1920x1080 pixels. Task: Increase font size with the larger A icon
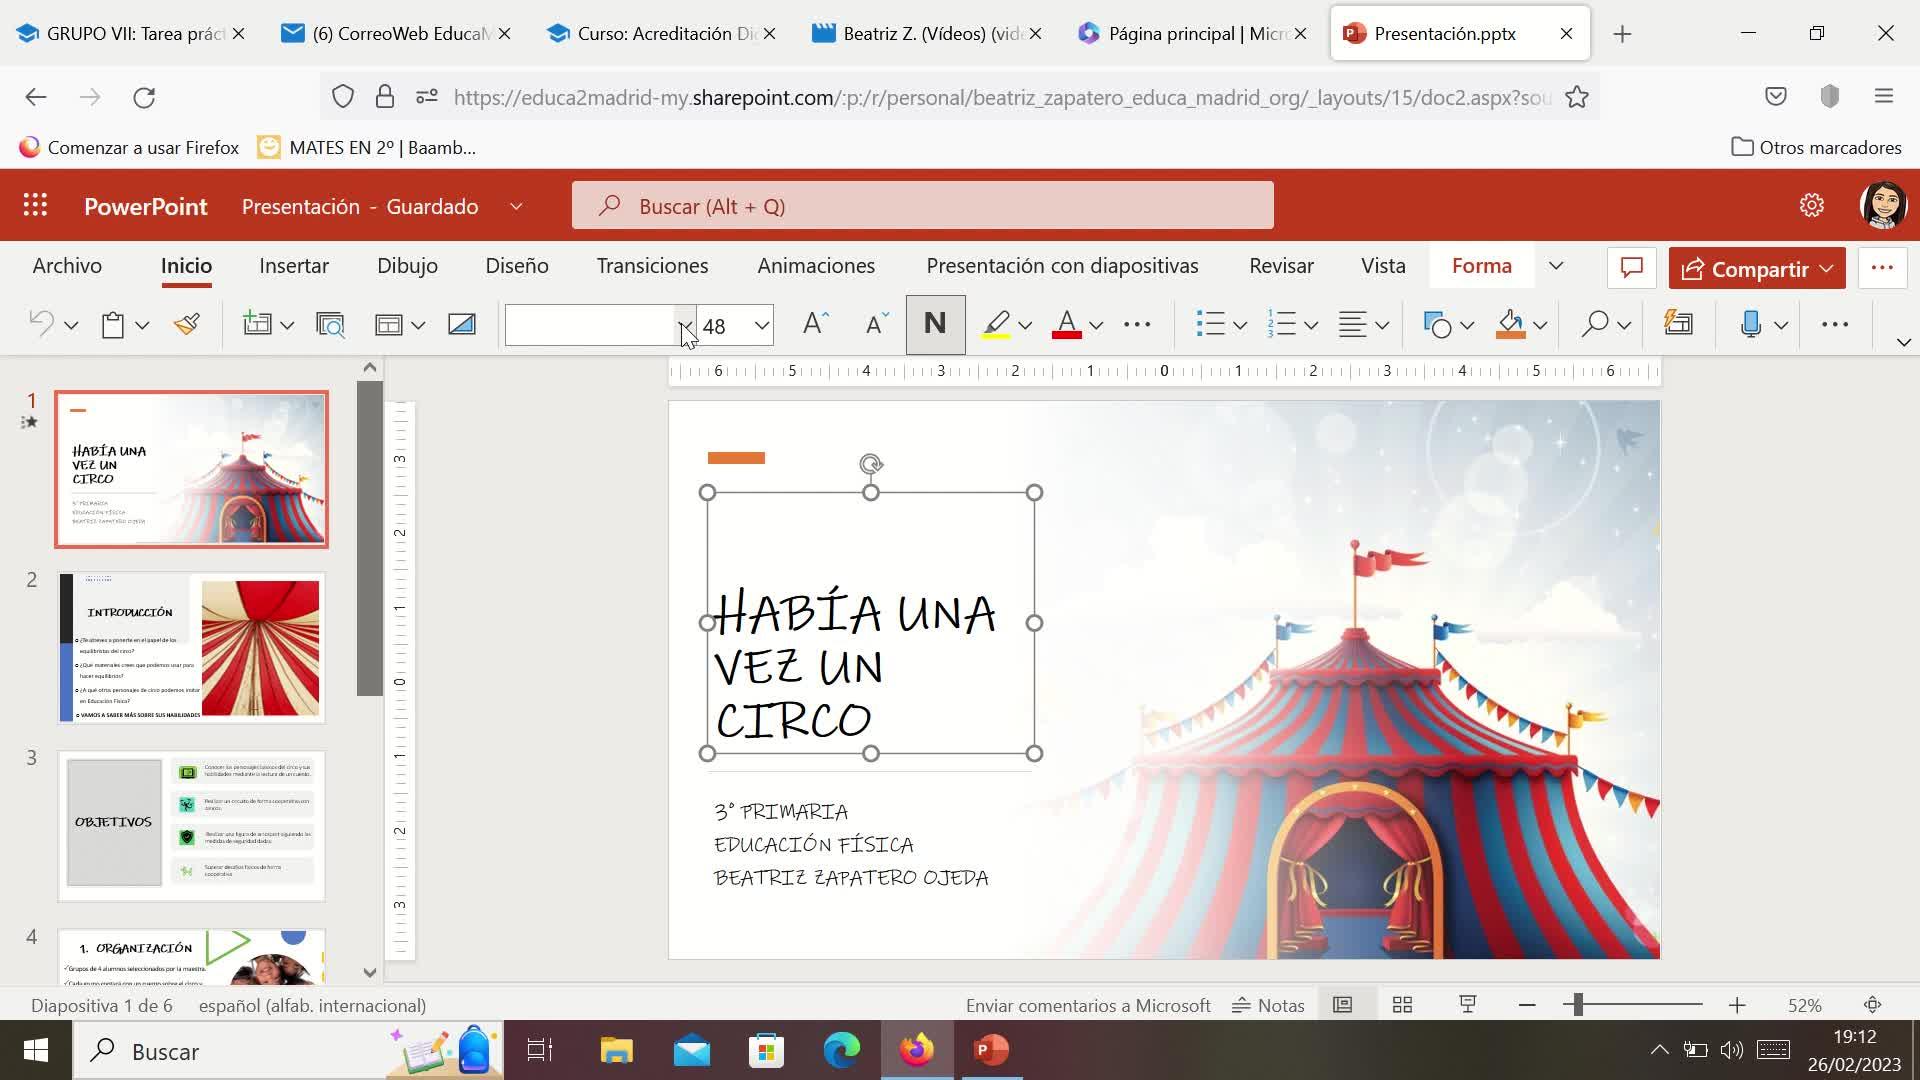pyautogui.click(x=815, y=324)
